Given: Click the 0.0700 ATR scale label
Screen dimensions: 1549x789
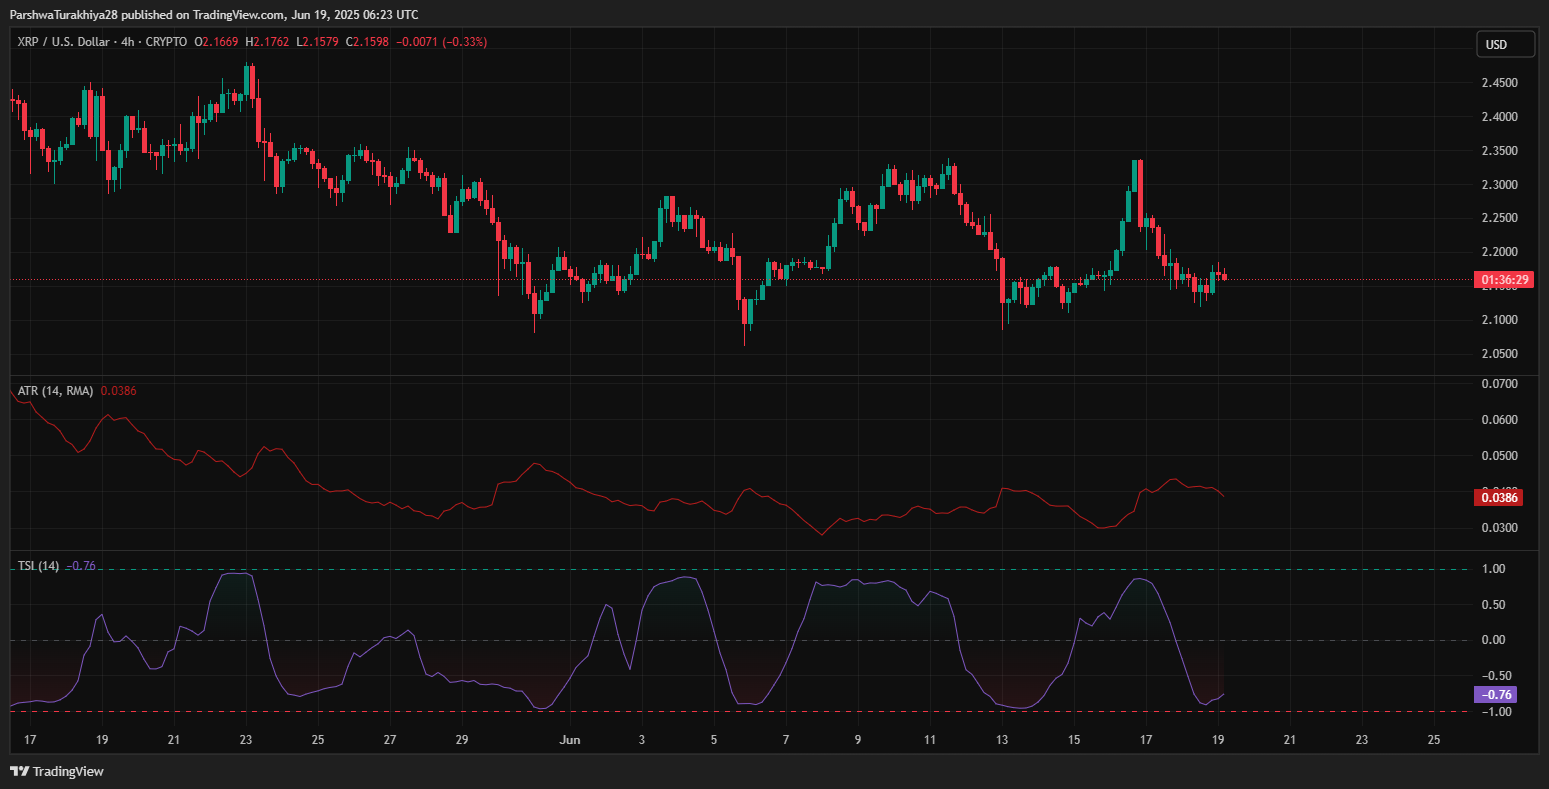Looking at the screenshot, I should [1499, 384].
